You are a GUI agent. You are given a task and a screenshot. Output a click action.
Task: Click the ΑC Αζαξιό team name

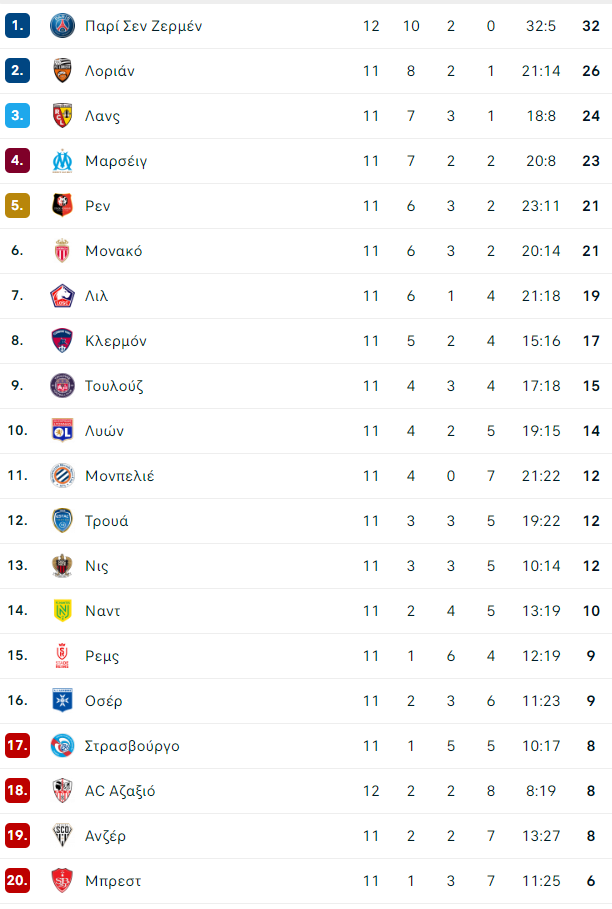pos(120,791)
